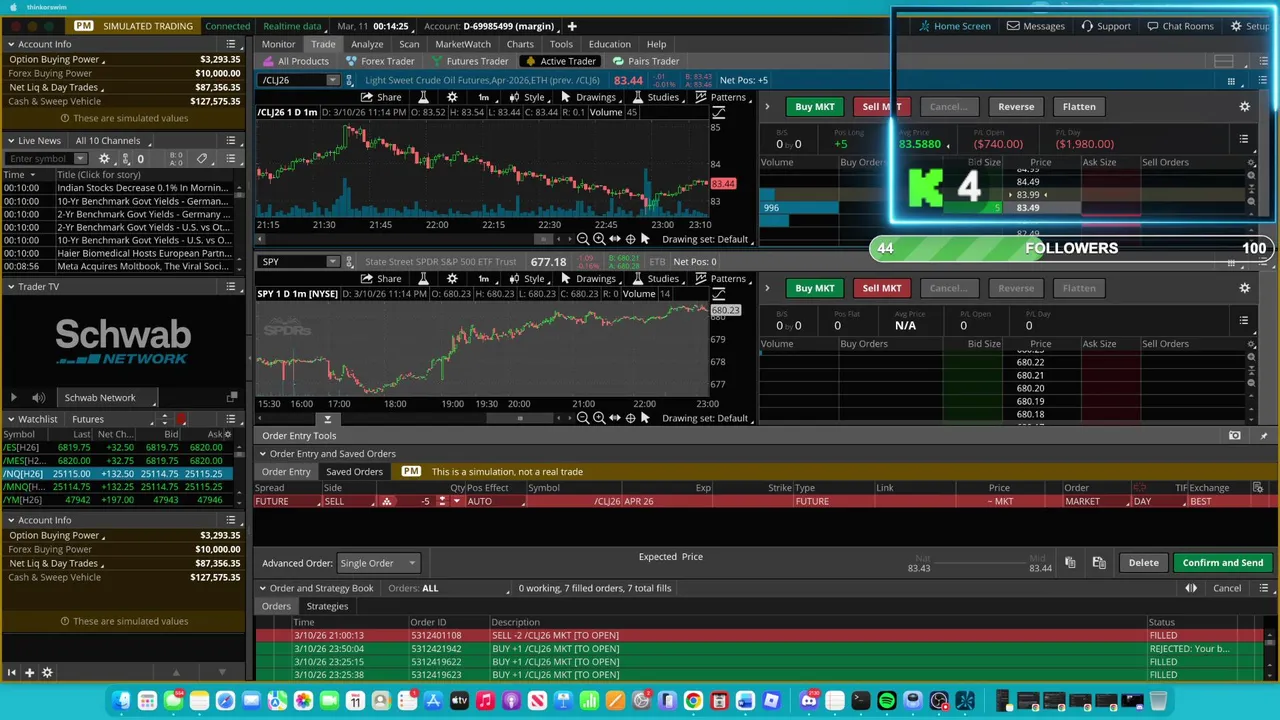Delete the order entry
Viewport: 1280px width, 720px height.
tap(1143, 563)
